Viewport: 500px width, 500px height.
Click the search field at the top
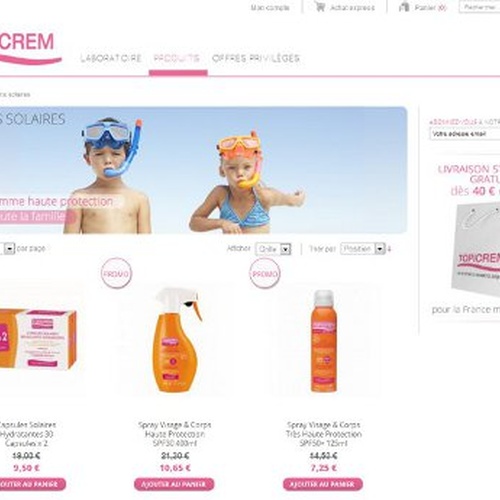pos(479,7)
